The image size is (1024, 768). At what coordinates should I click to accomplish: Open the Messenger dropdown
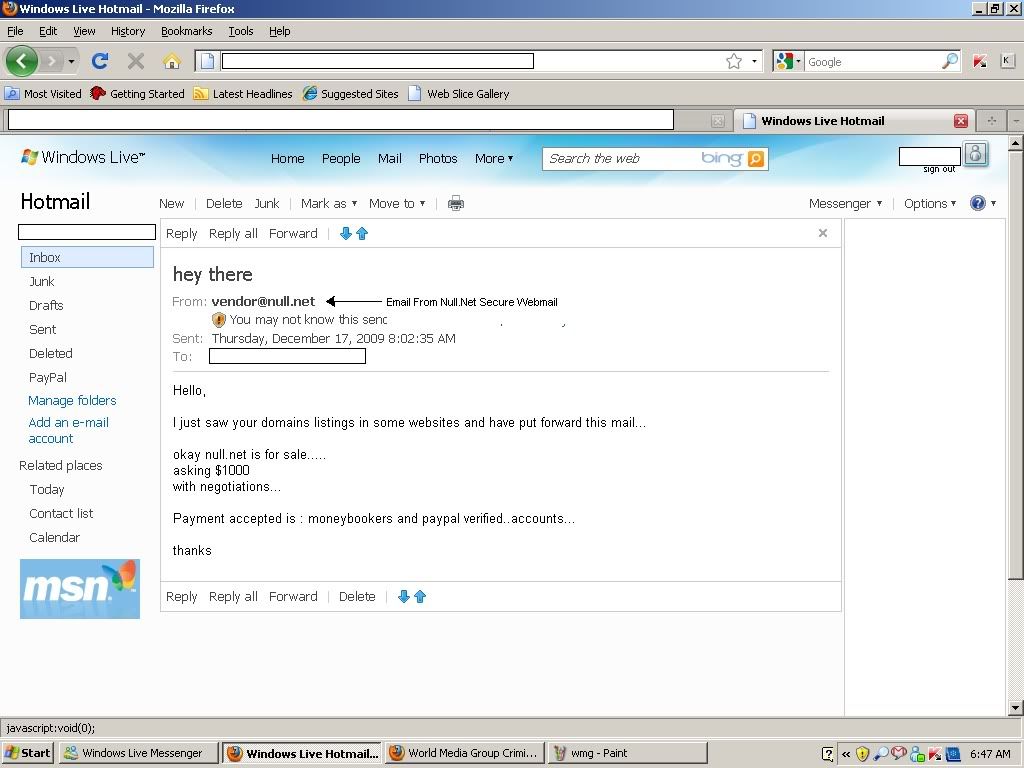point(845,204)
